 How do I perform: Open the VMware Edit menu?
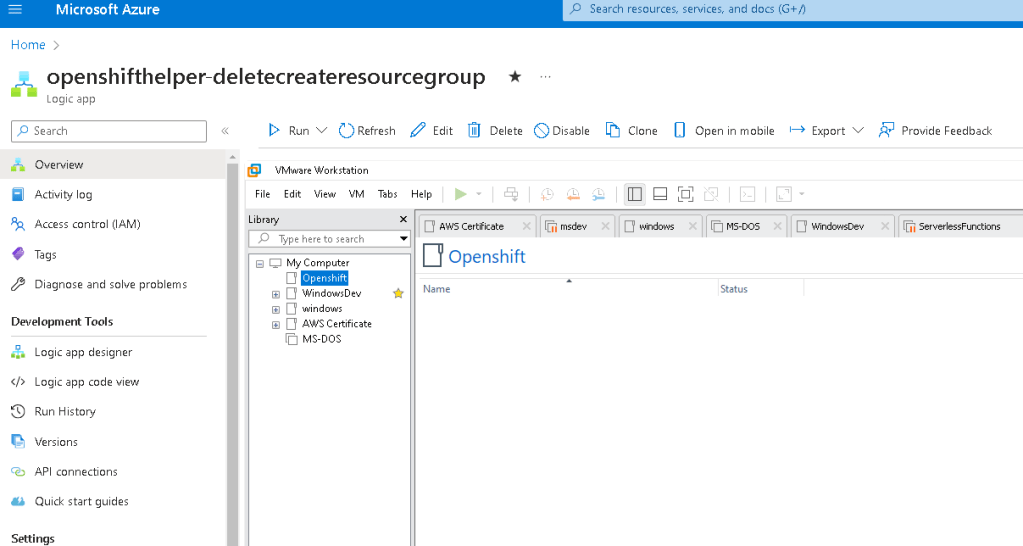click(292, 194)
